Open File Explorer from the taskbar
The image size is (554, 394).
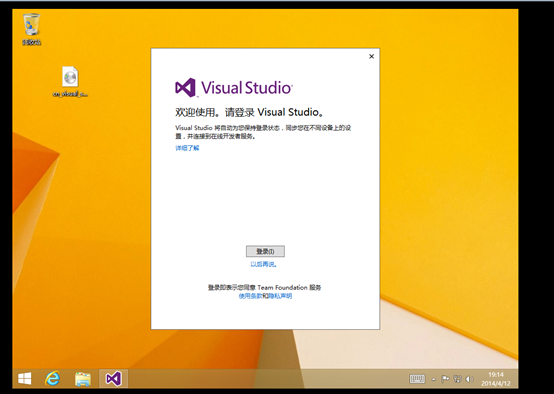pos(83,379)
